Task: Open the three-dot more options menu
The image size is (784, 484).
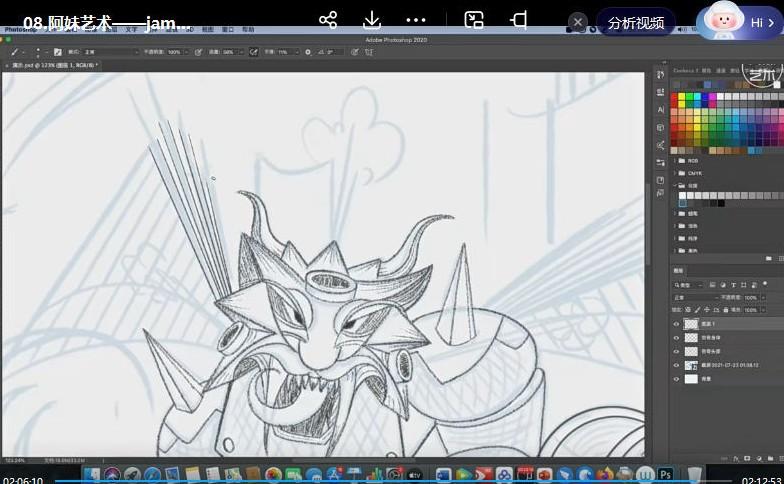Action: (416, 20)
